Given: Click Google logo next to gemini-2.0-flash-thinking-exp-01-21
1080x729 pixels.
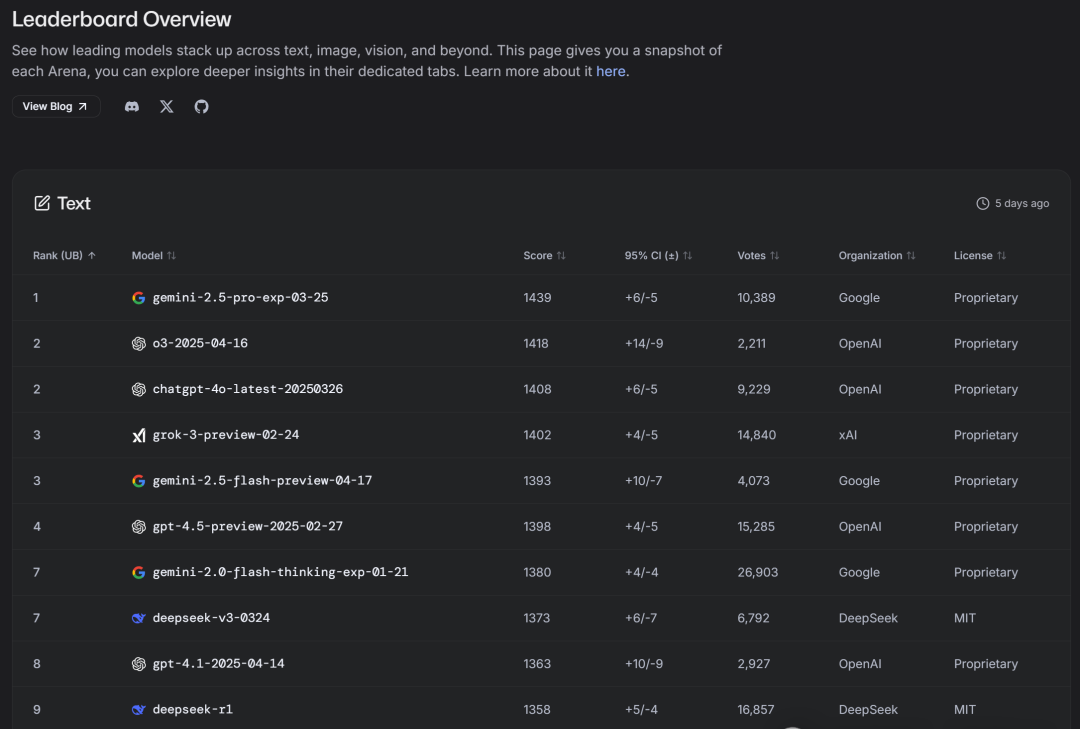Looking at the screenshot, I should pos(138,572).
